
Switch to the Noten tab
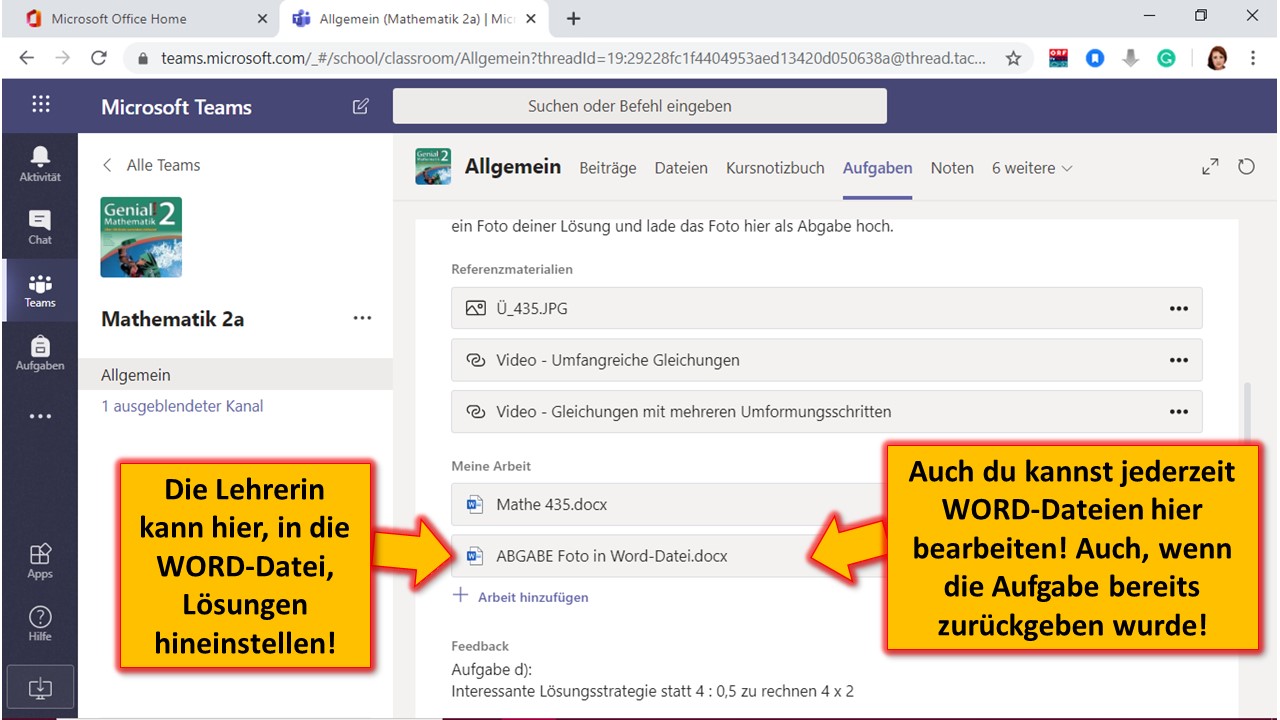pyautogui.click(x=952, y=168)
